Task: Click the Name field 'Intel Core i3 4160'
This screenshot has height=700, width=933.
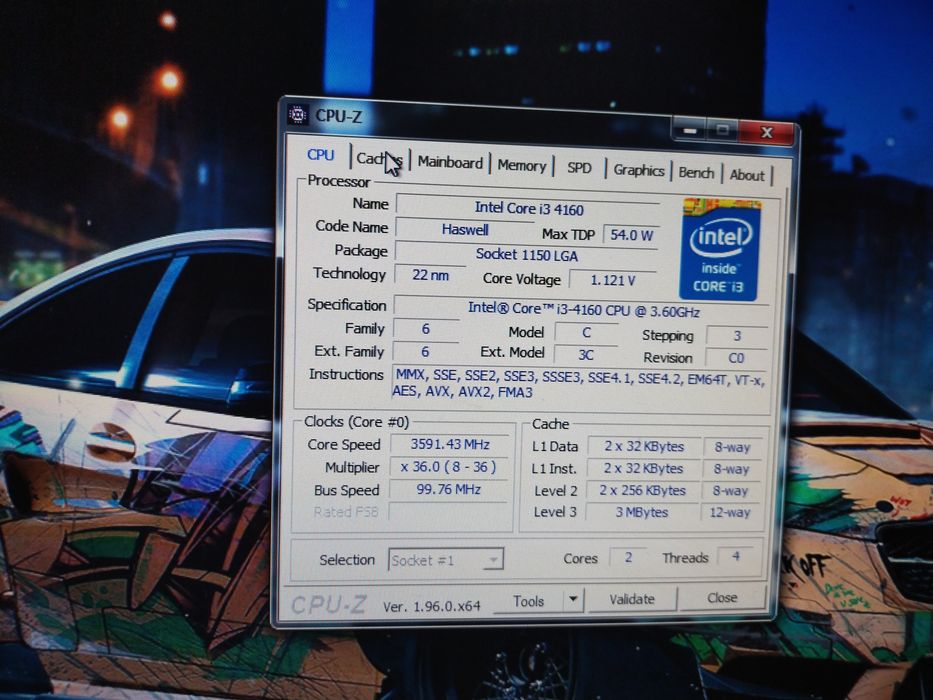Action: pos(528,208)
